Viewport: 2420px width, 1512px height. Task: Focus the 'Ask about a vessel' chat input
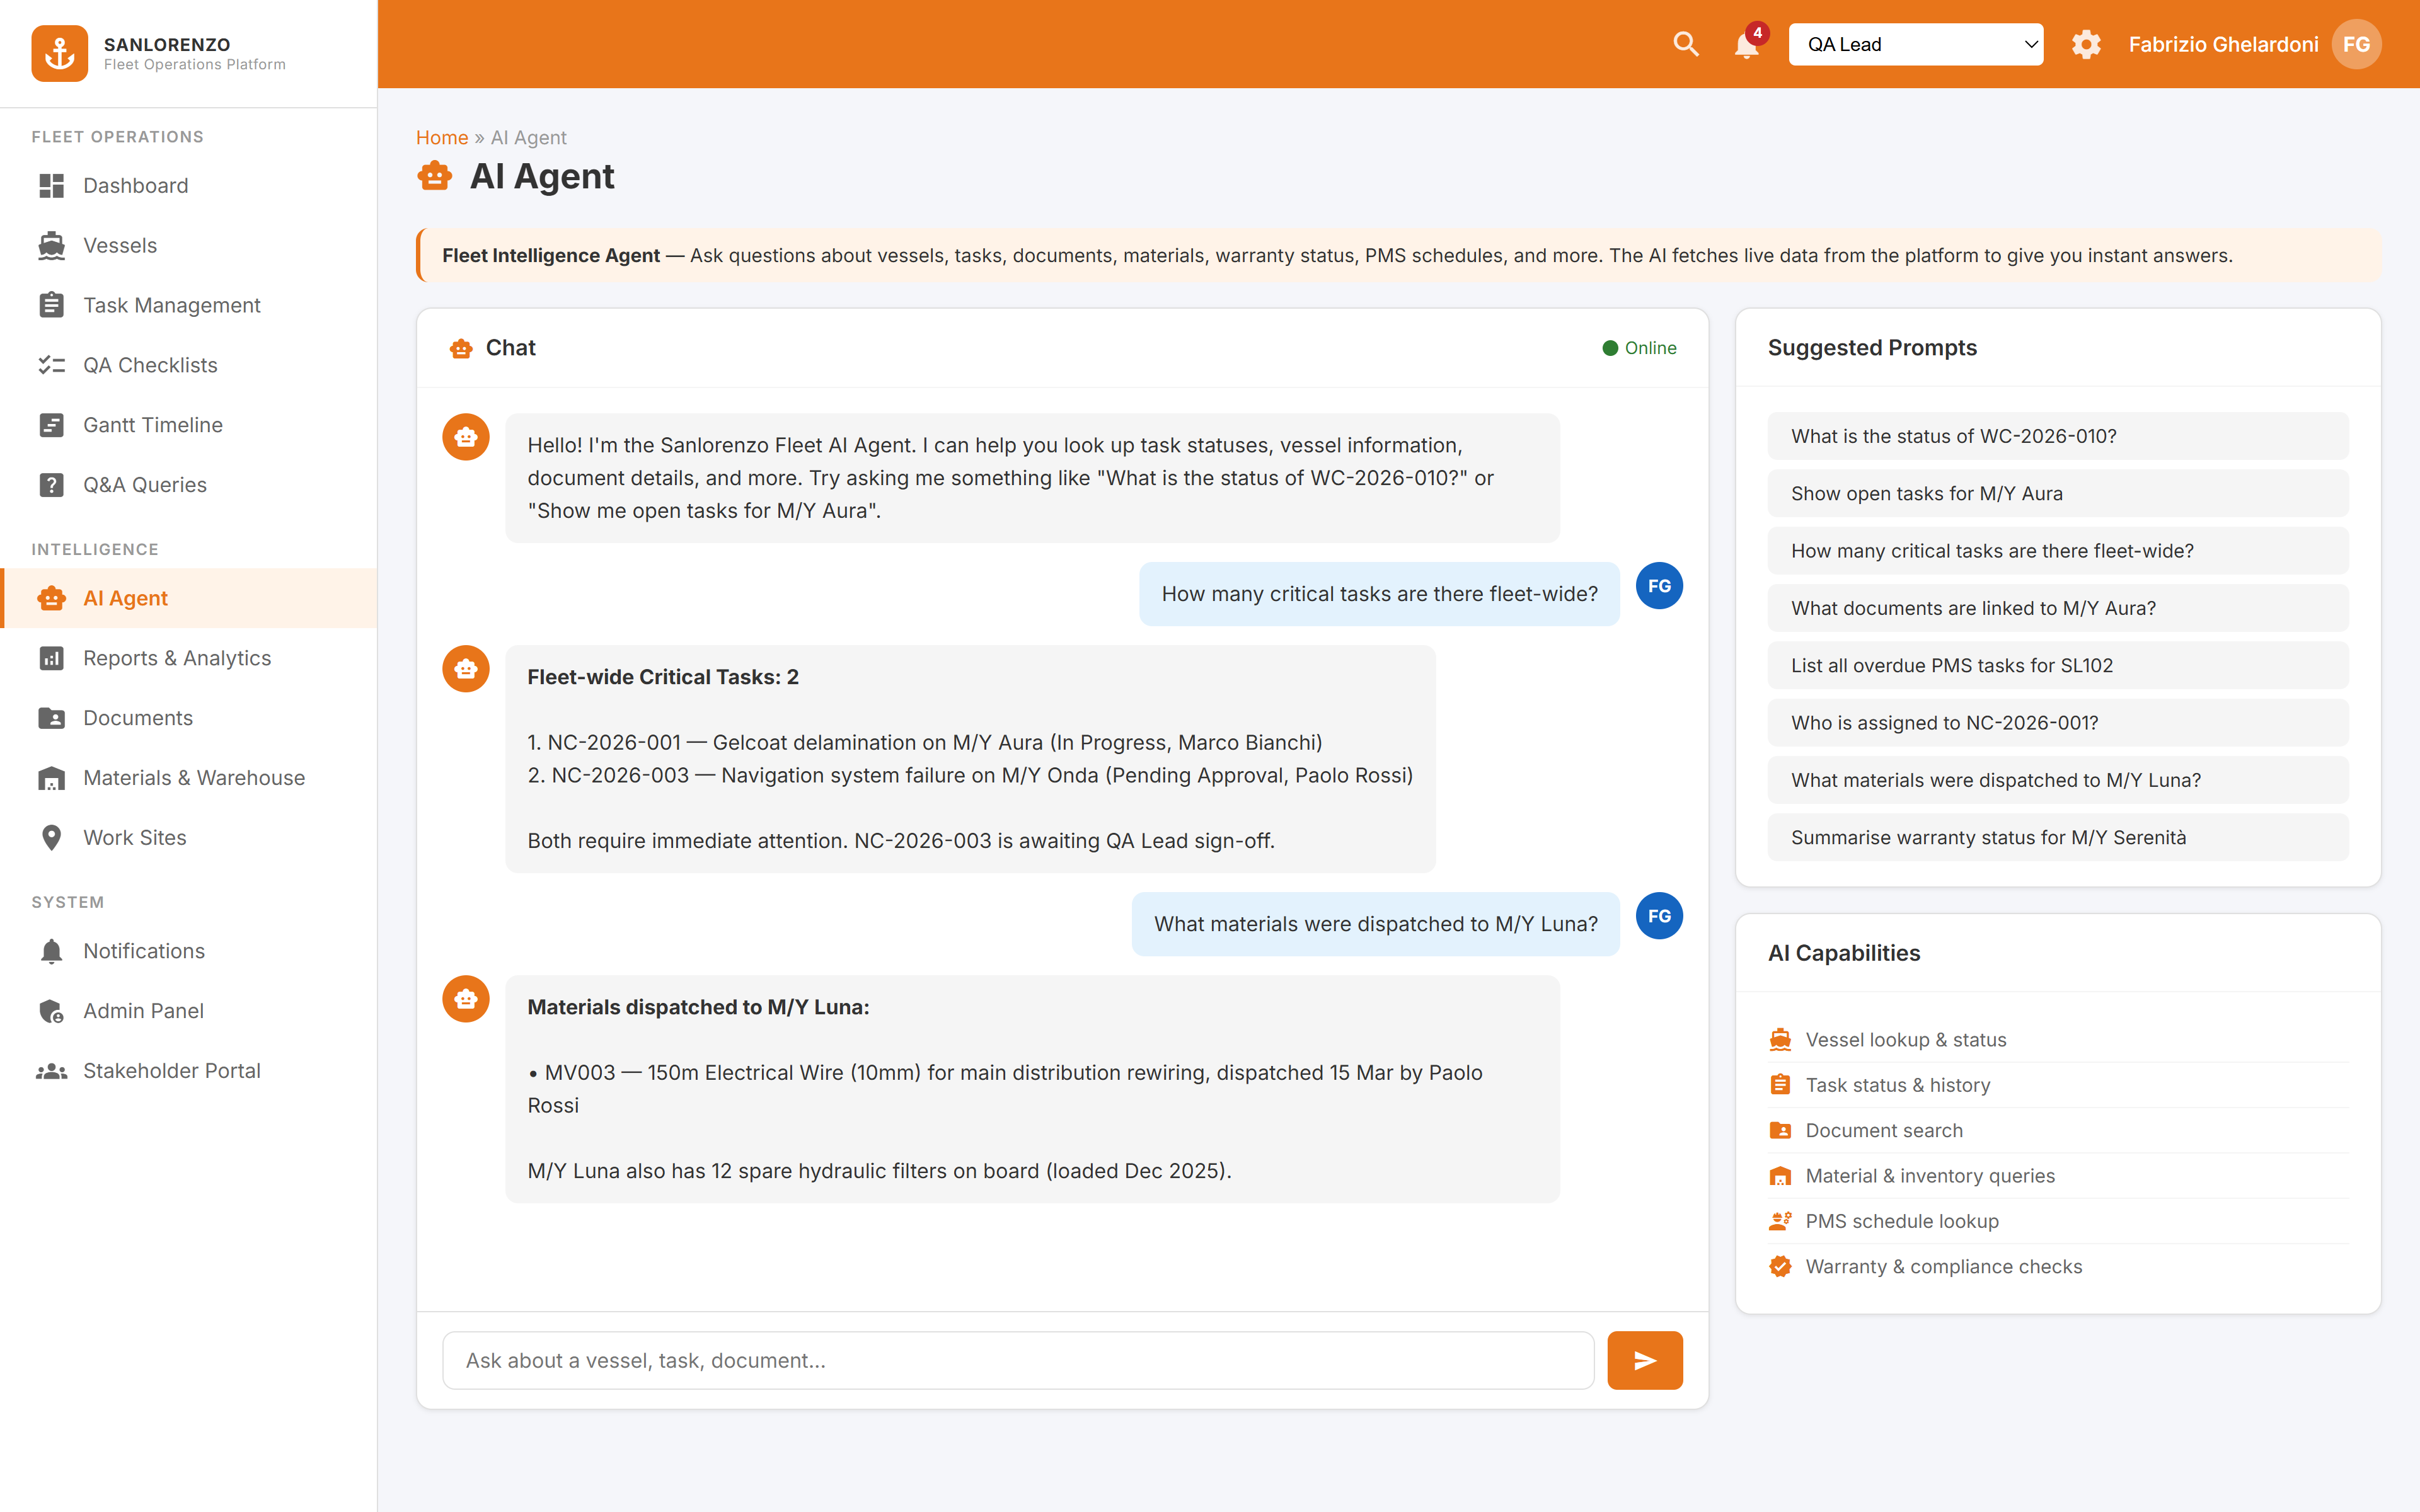[1017, 1360]
